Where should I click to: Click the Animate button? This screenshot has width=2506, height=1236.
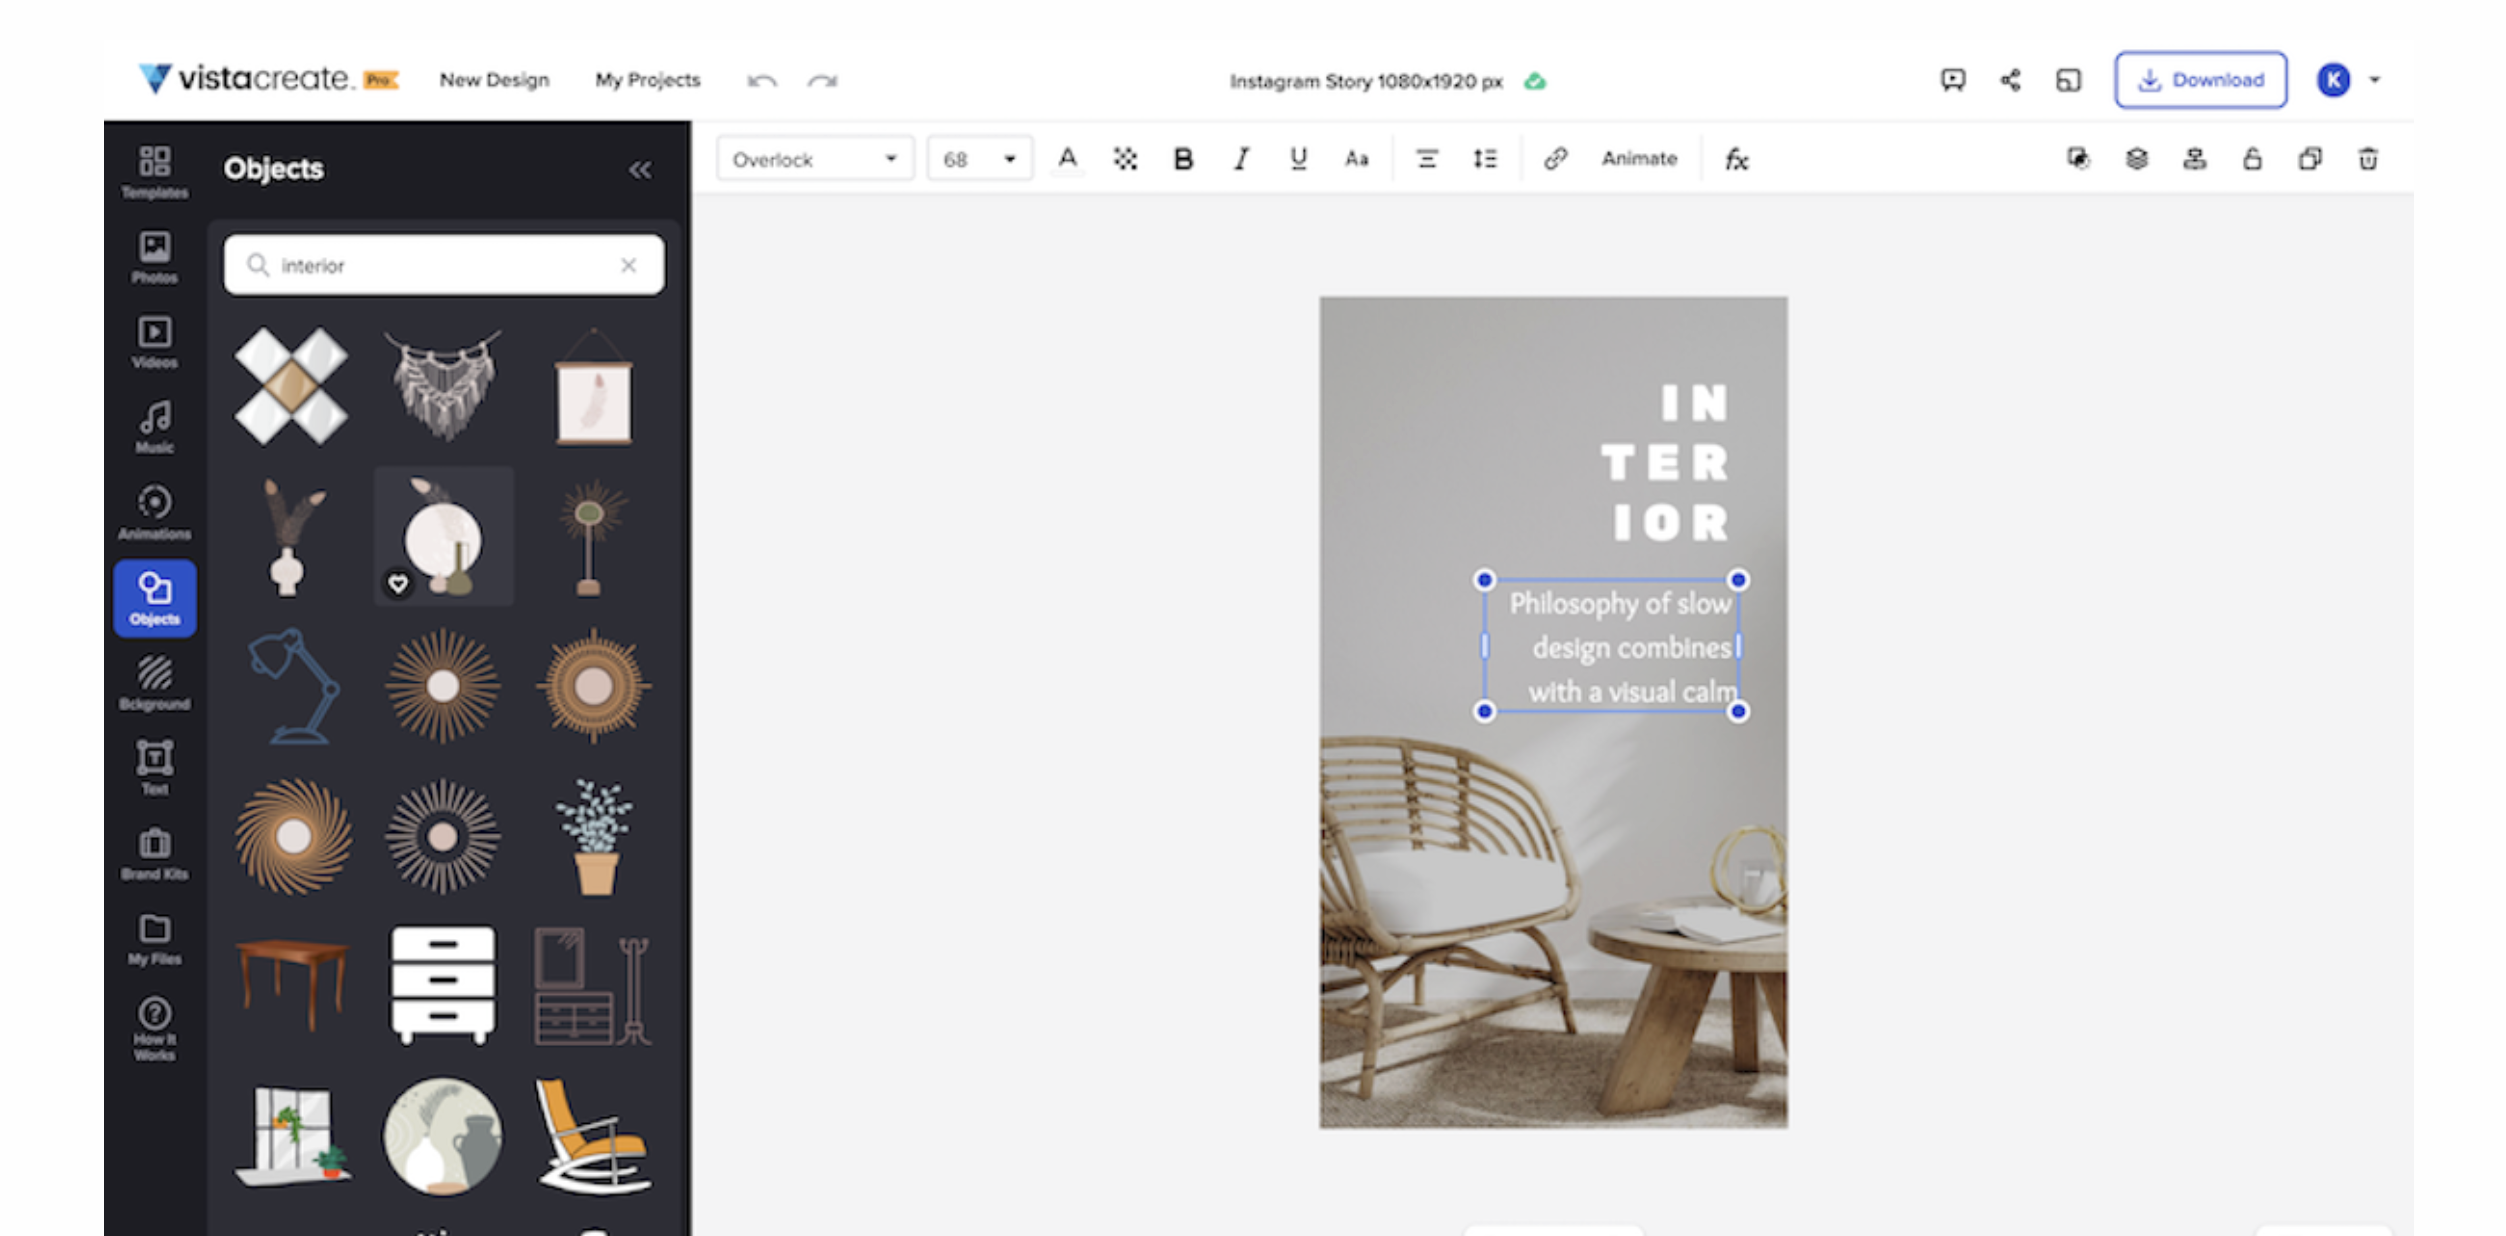point(1638,159)
